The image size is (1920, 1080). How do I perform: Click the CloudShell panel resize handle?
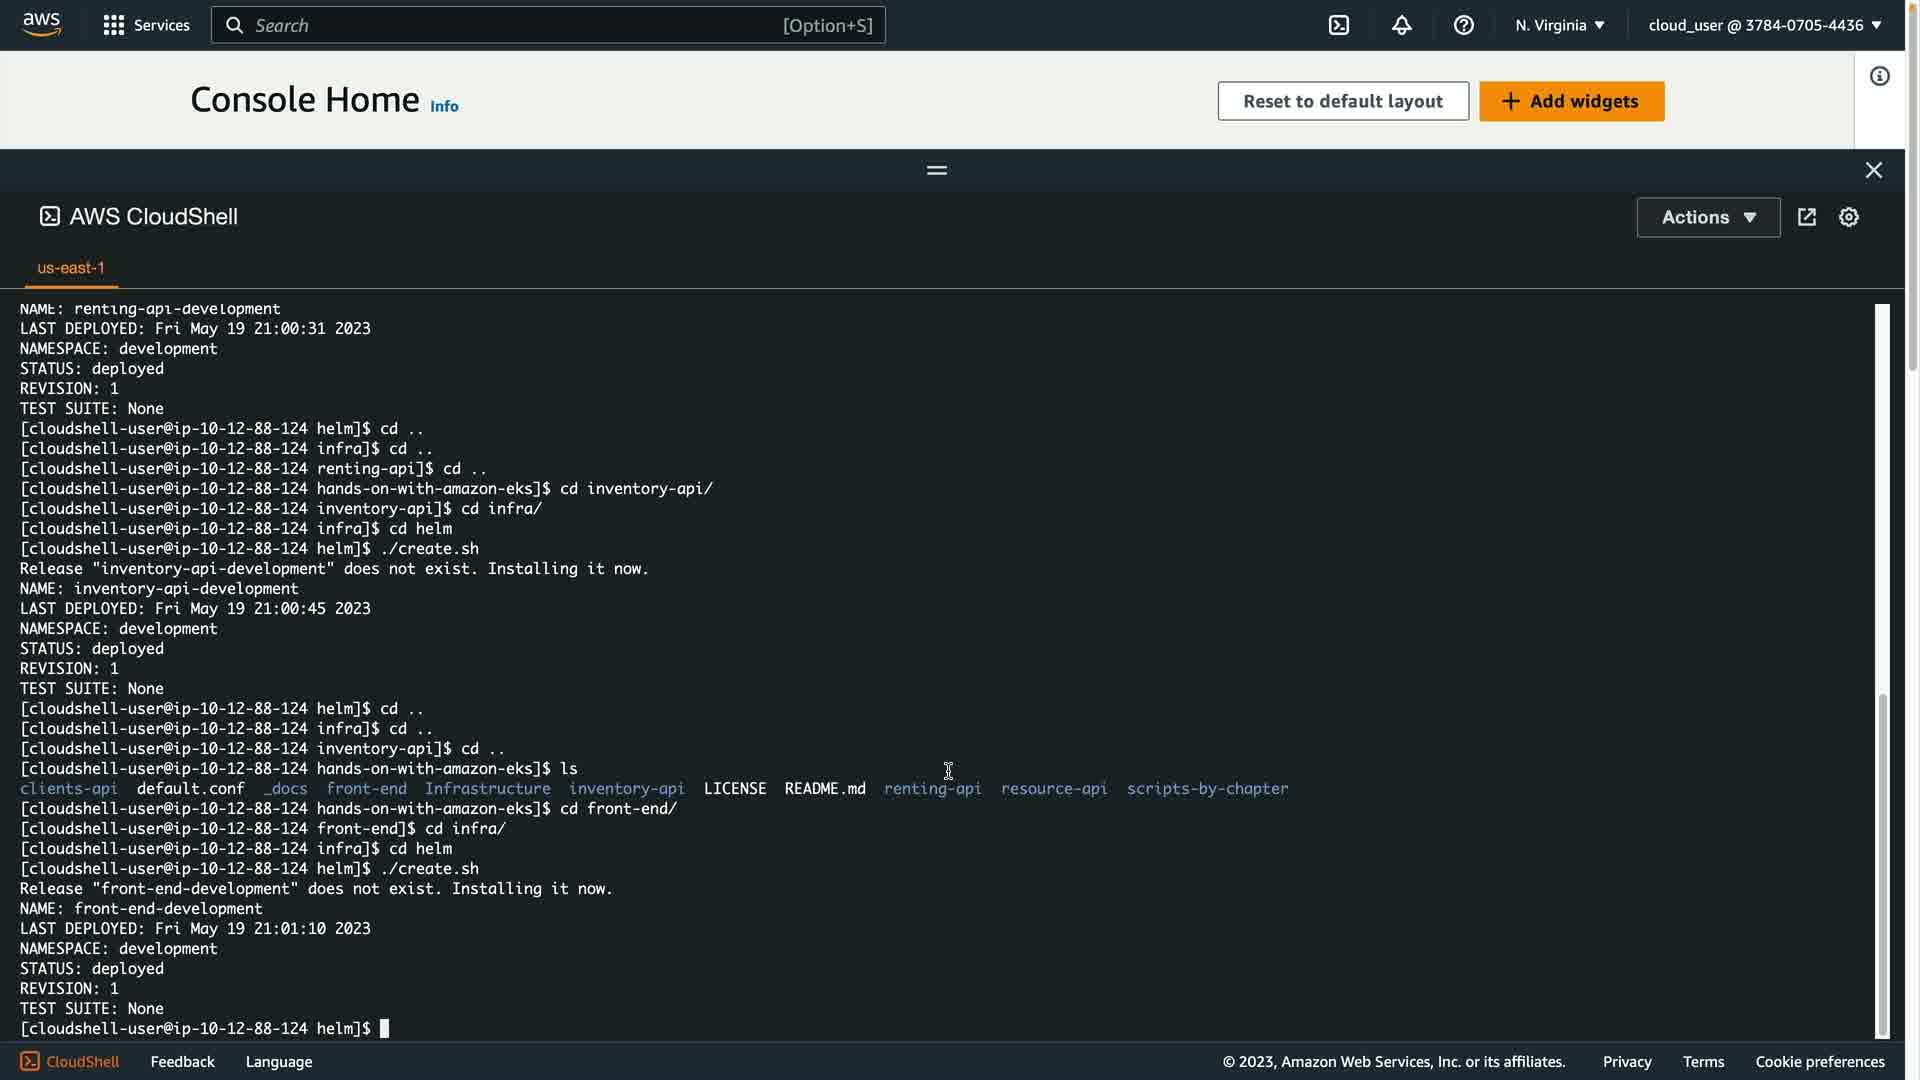(936, 170)
